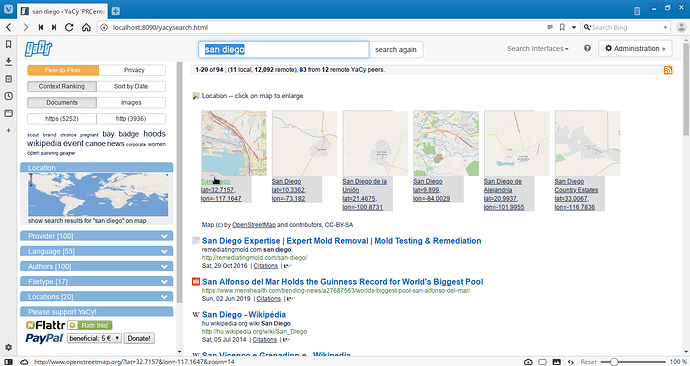Select Privacy search mode
This screenshot has width=690, height=366.
(x=134, y=70)
